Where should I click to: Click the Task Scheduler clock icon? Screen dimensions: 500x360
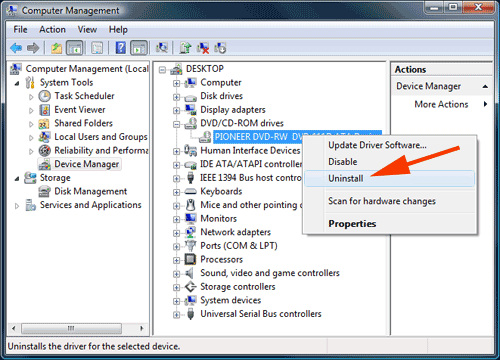(x=44, y=96)
